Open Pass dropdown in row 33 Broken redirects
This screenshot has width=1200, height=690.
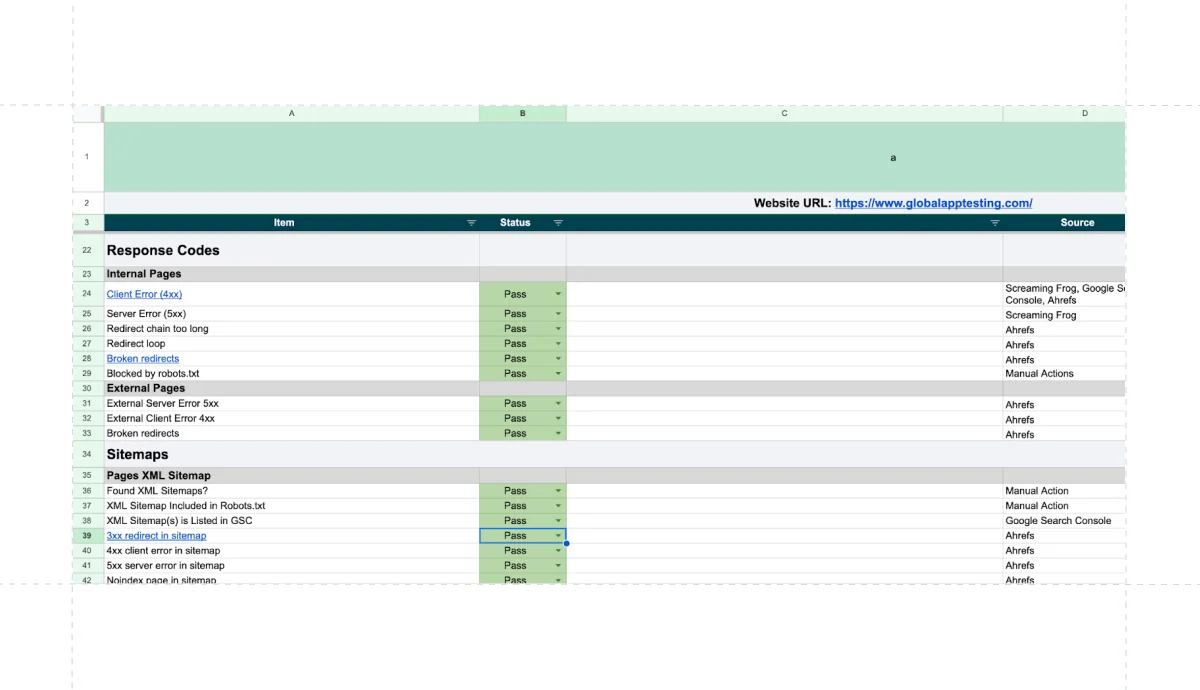click(558, 434)
